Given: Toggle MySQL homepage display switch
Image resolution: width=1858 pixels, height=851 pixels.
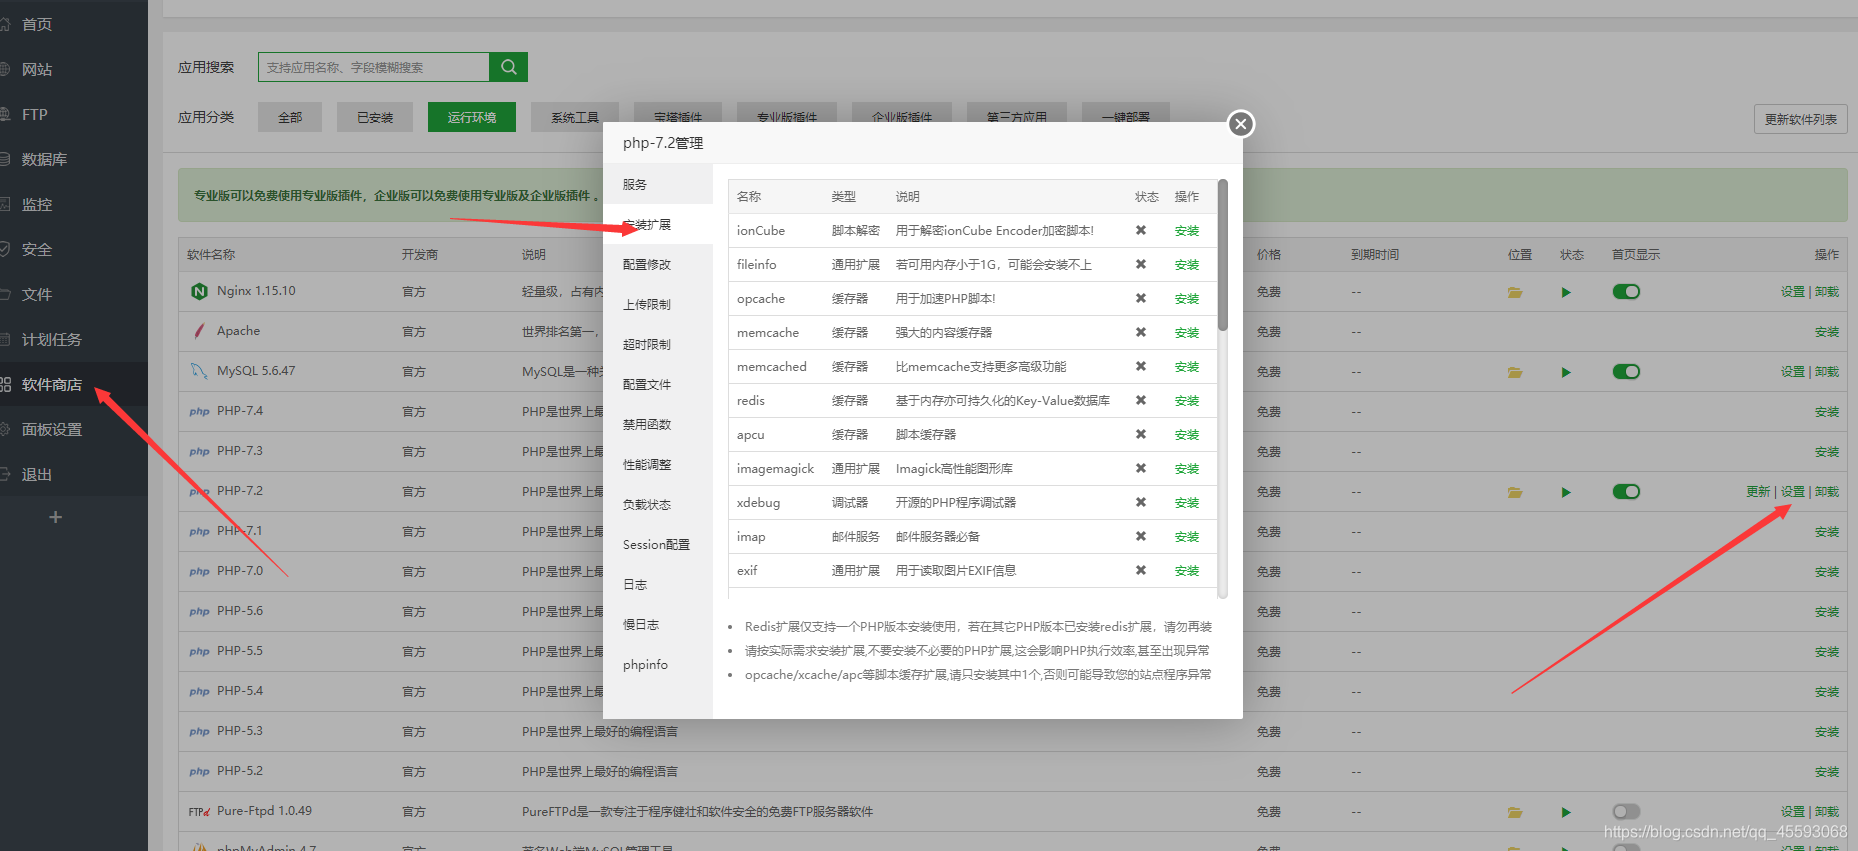Looking at the screenshot, I should (x=1626, y=372).
